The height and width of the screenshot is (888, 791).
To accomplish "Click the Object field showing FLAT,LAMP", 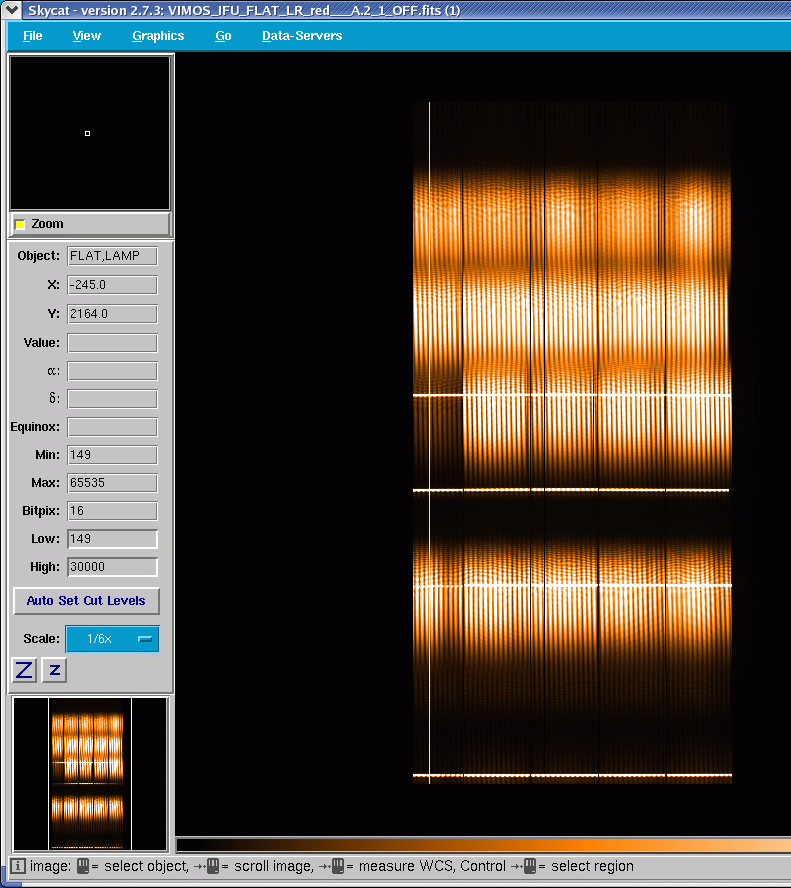I will click(x=112, y=256).
